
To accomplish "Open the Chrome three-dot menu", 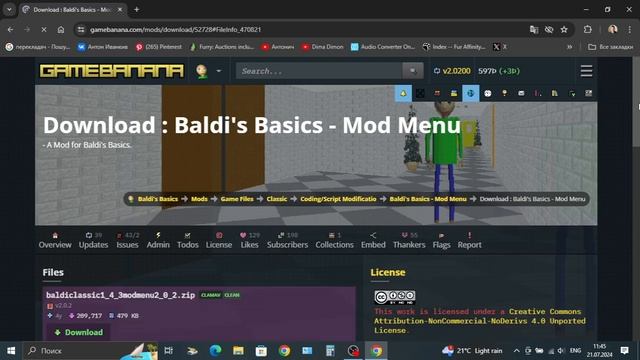I will 630,29.
